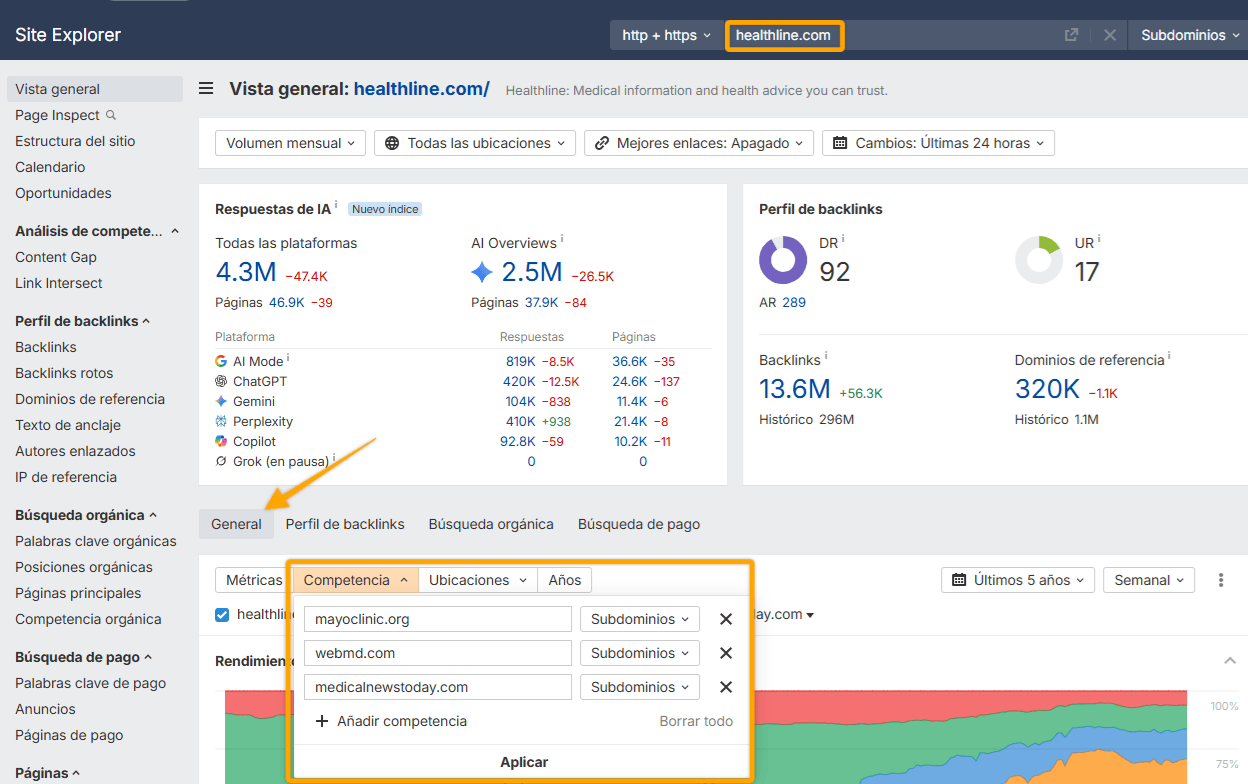Click the Page Inspect magnifier icon
This screenshot has width=1248, height=784.
tap(111, 115)
